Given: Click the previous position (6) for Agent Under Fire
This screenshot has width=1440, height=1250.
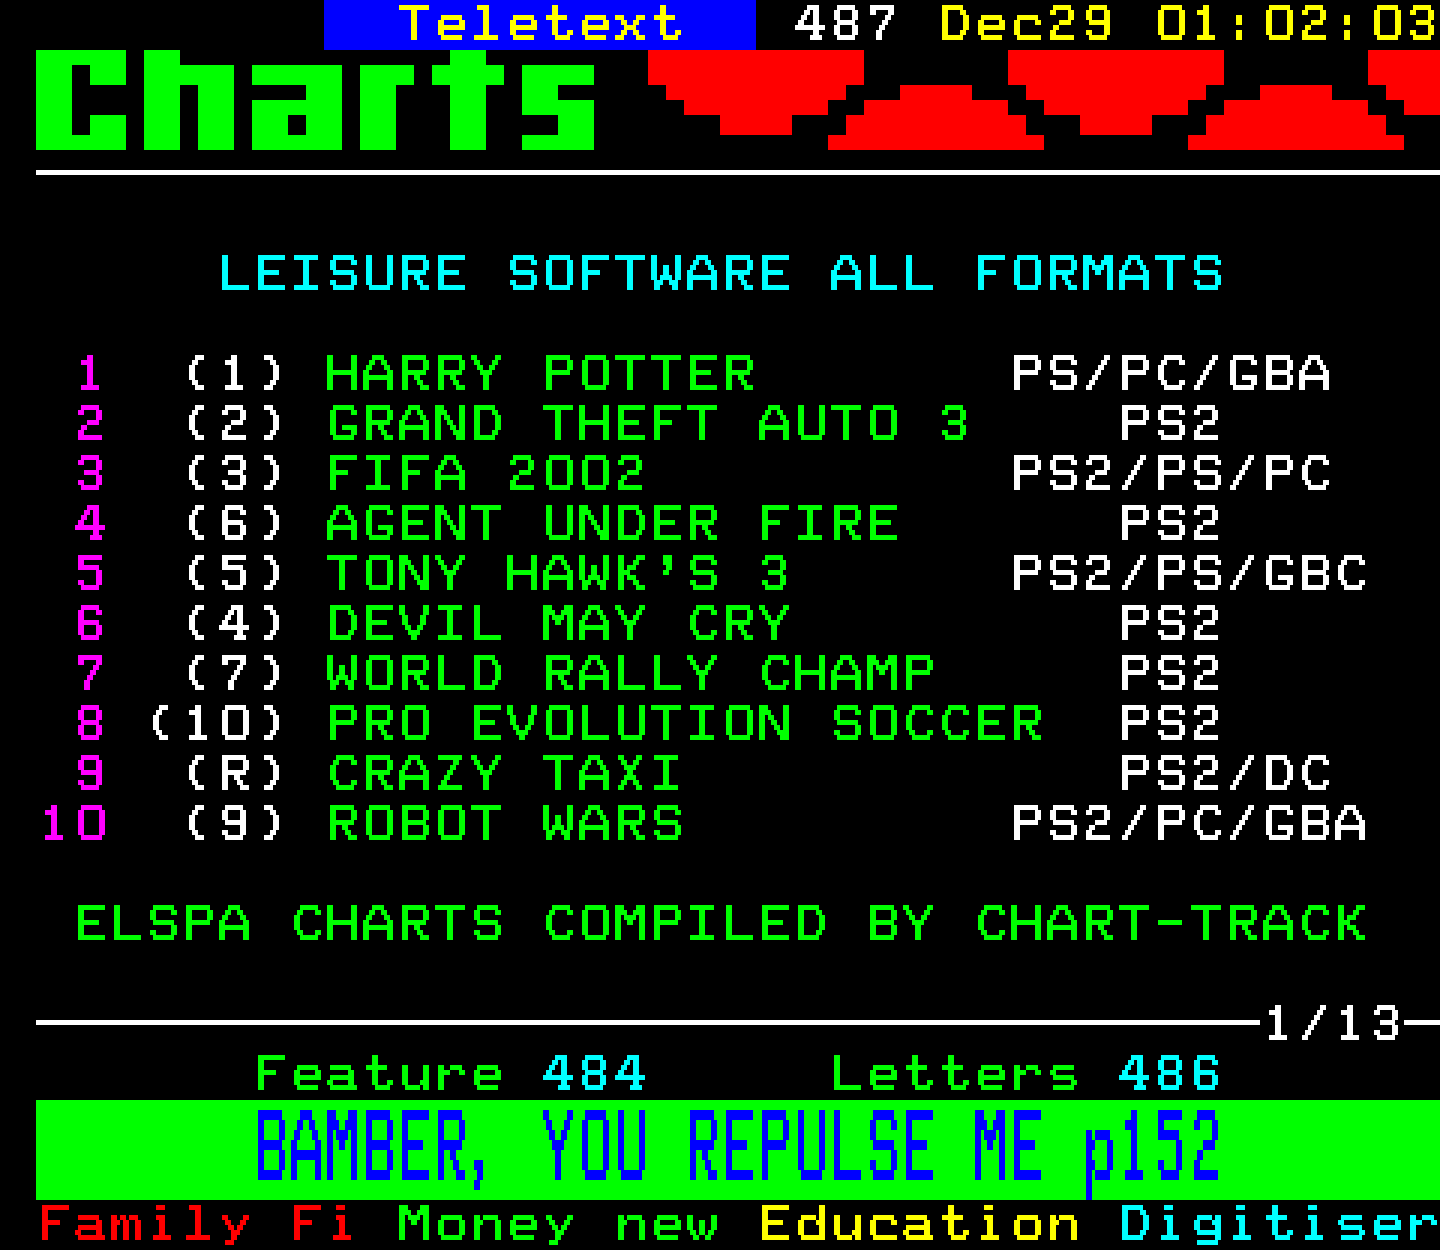Looking at the screenshot, I should click(x=235, y=524).
